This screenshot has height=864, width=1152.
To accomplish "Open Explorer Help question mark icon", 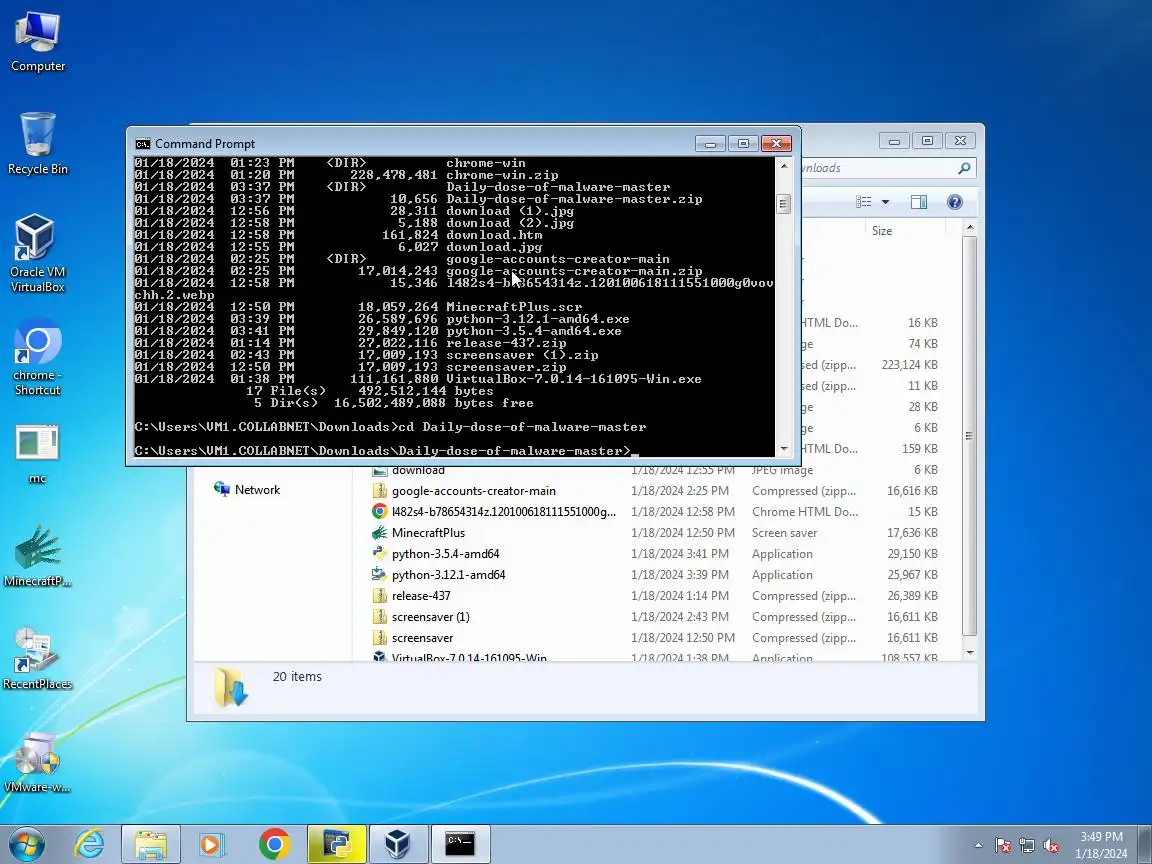I will 954,202.
